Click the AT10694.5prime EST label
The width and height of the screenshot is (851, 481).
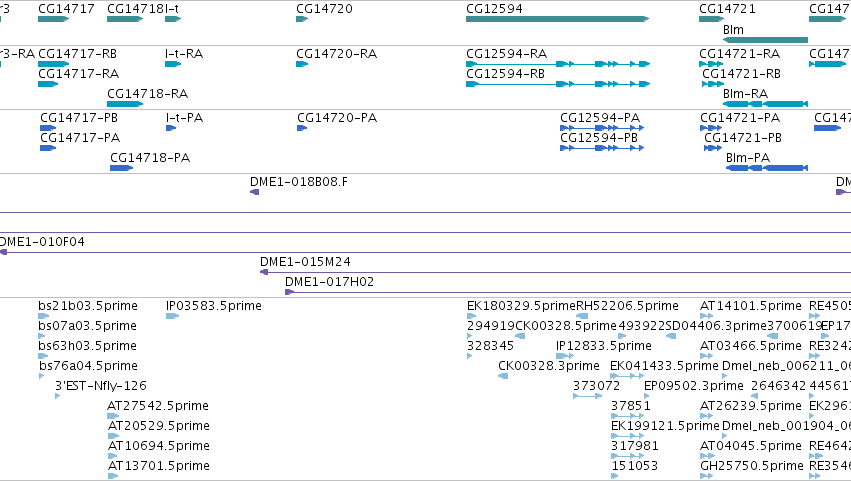tap(159, 446)
